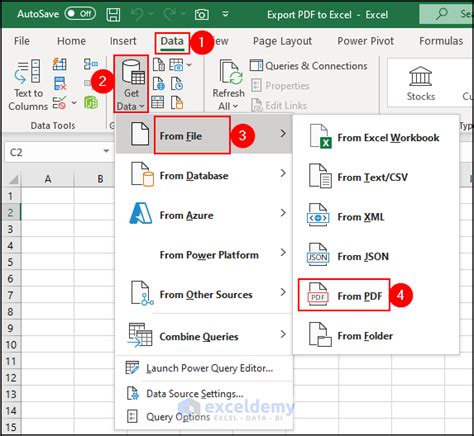
Task: Toggle the AutoSave switch
Action: coord(80,14)
